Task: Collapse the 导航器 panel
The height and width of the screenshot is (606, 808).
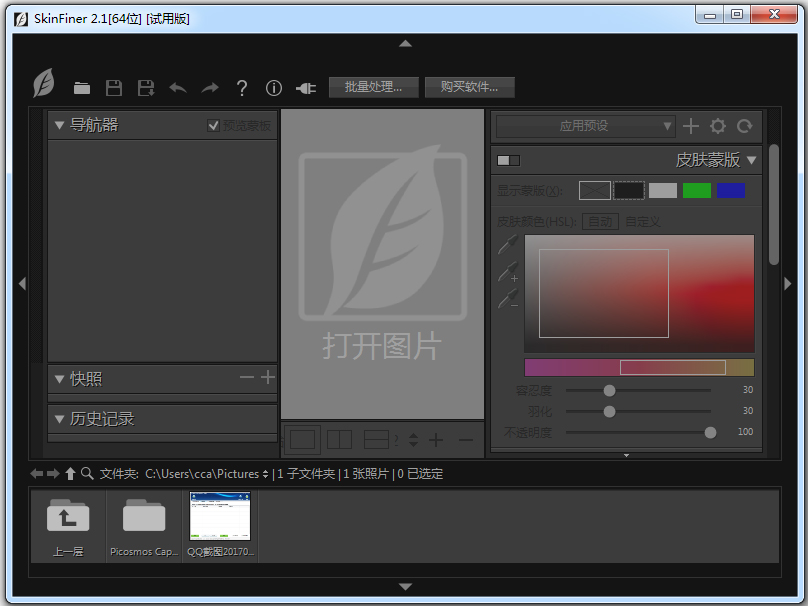Action: 59,125
